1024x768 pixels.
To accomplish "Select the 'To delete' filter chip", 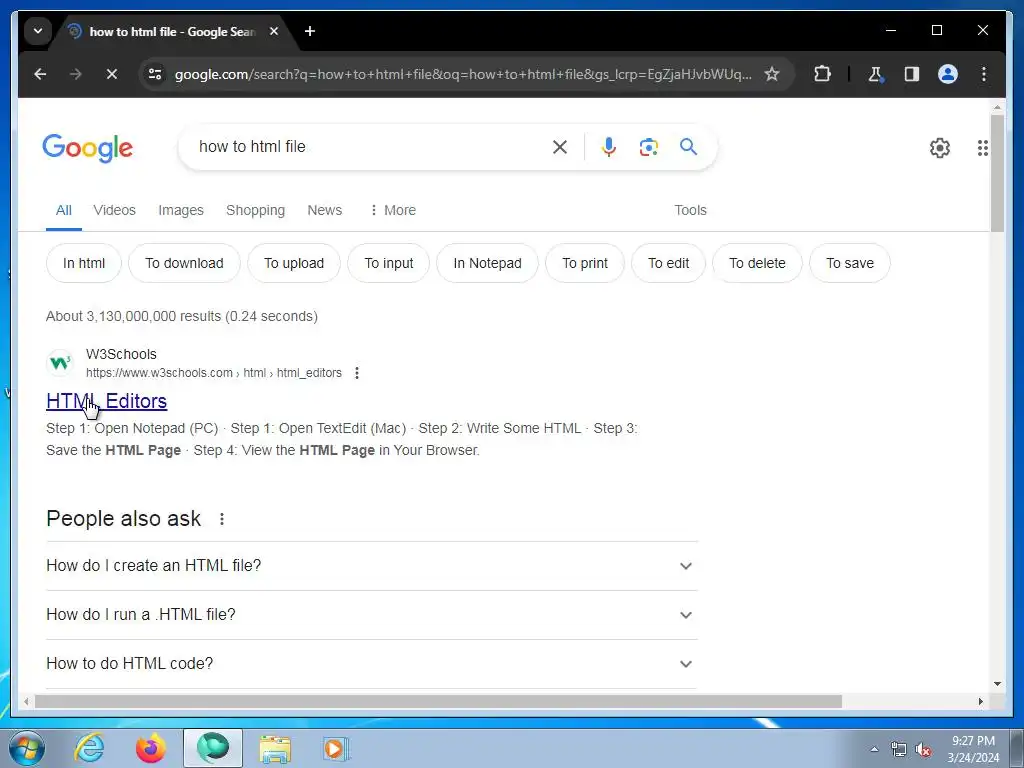I will [757, 263].
